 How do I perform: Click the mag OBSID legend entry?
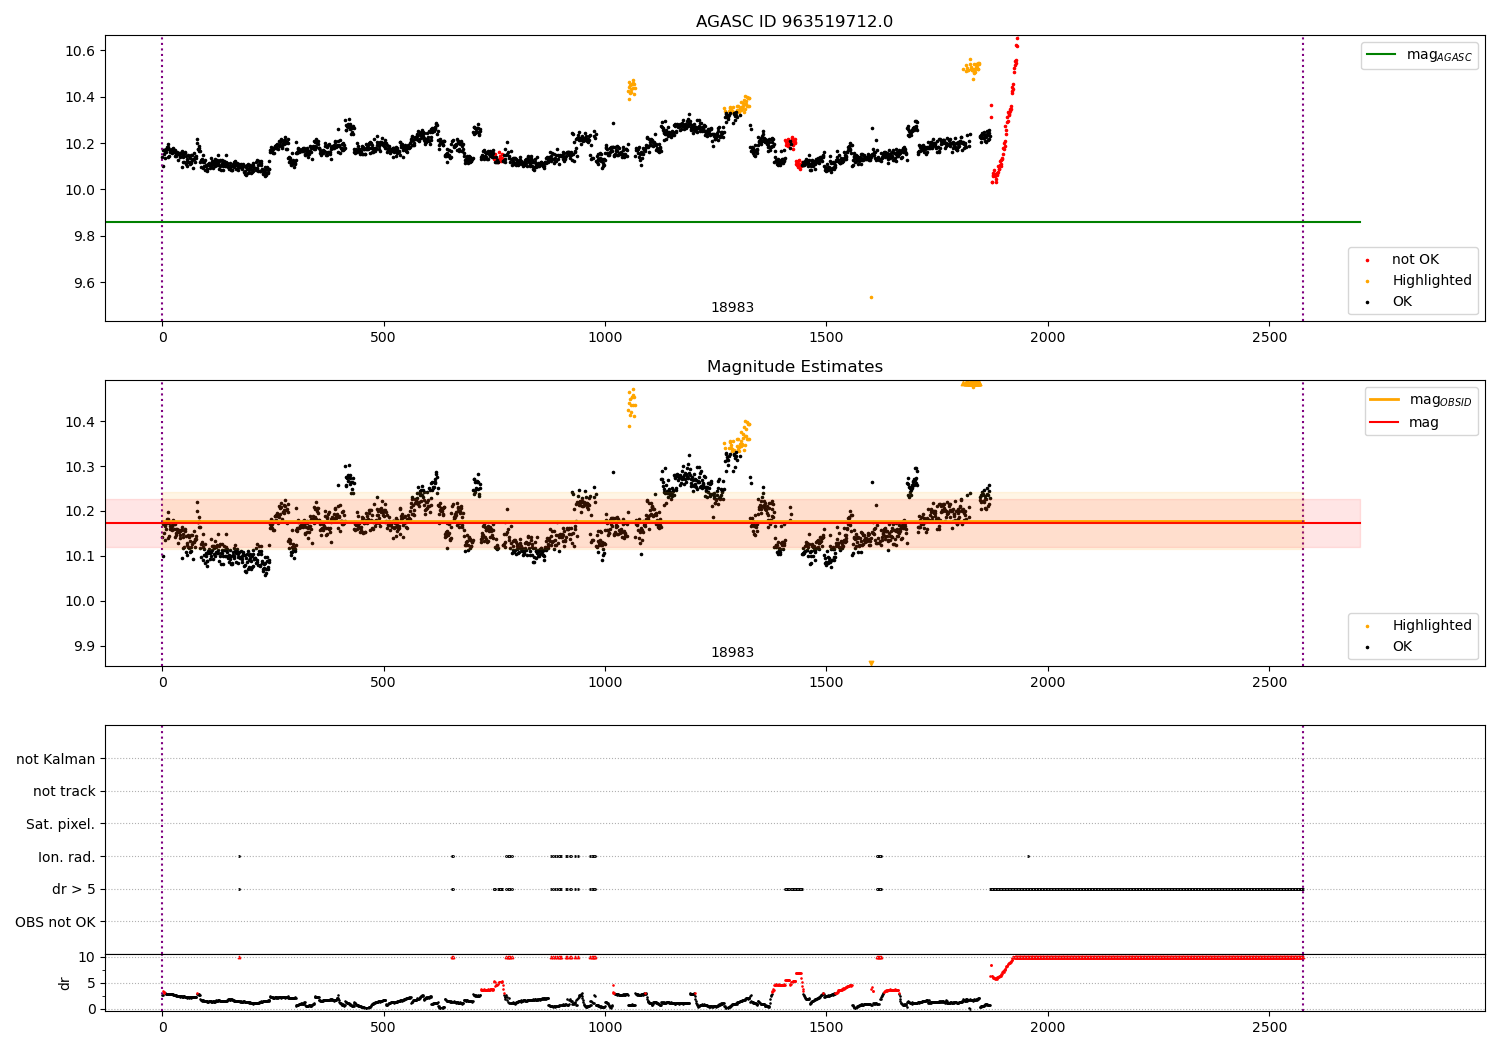click(x=1420, y=400)
